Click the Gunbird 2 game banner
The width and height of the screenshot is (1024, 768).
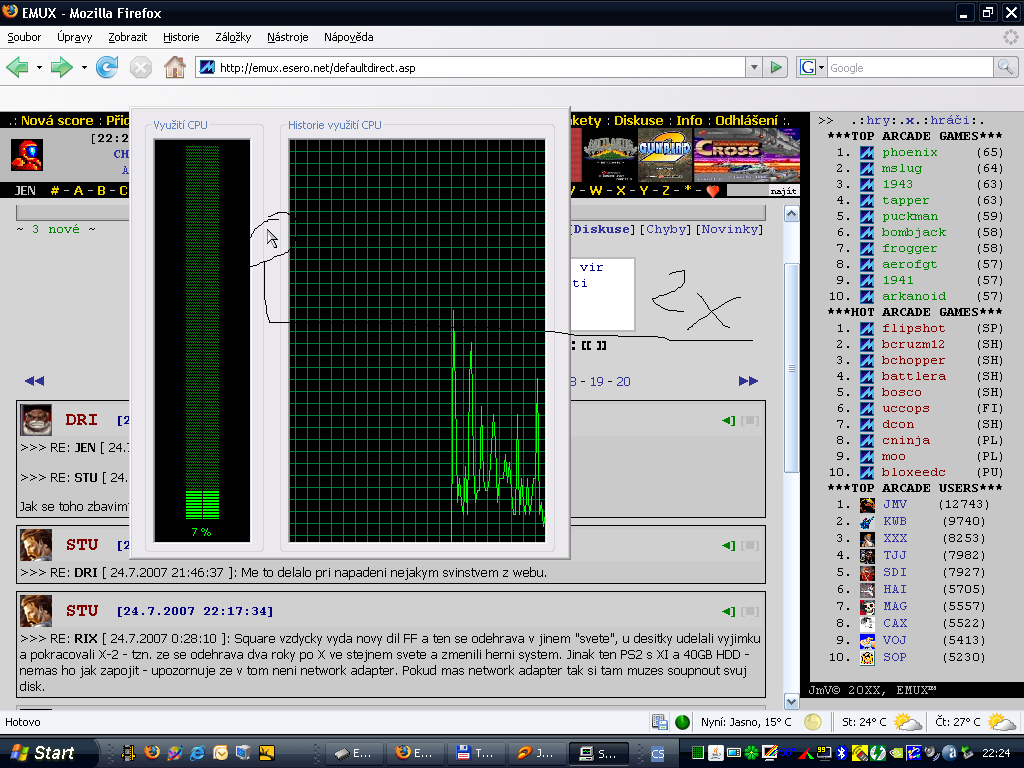tap(665, 155)
